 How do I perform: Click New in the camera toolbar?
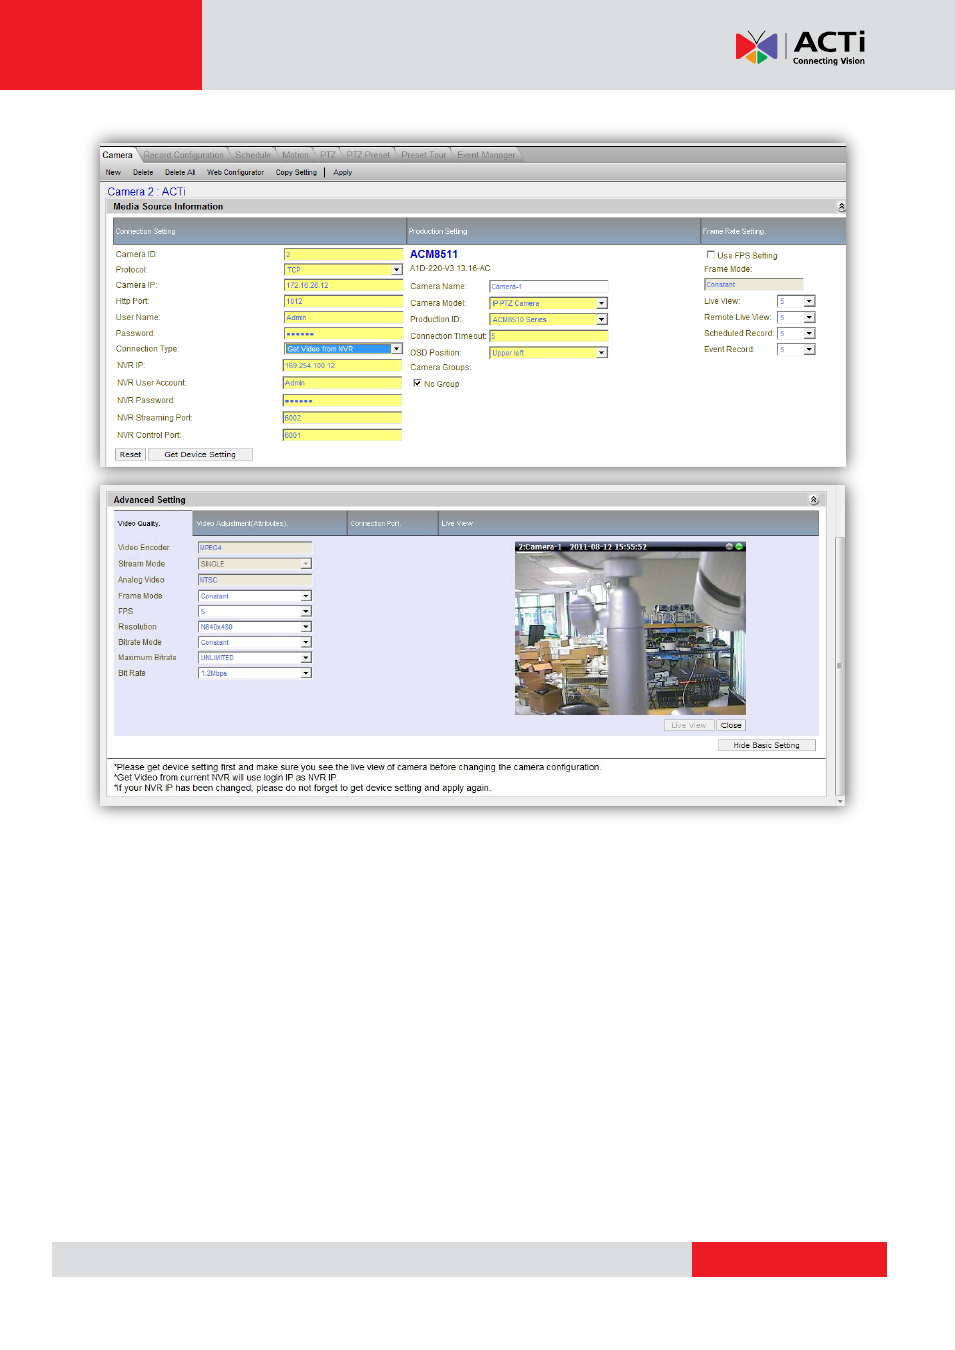113,173
